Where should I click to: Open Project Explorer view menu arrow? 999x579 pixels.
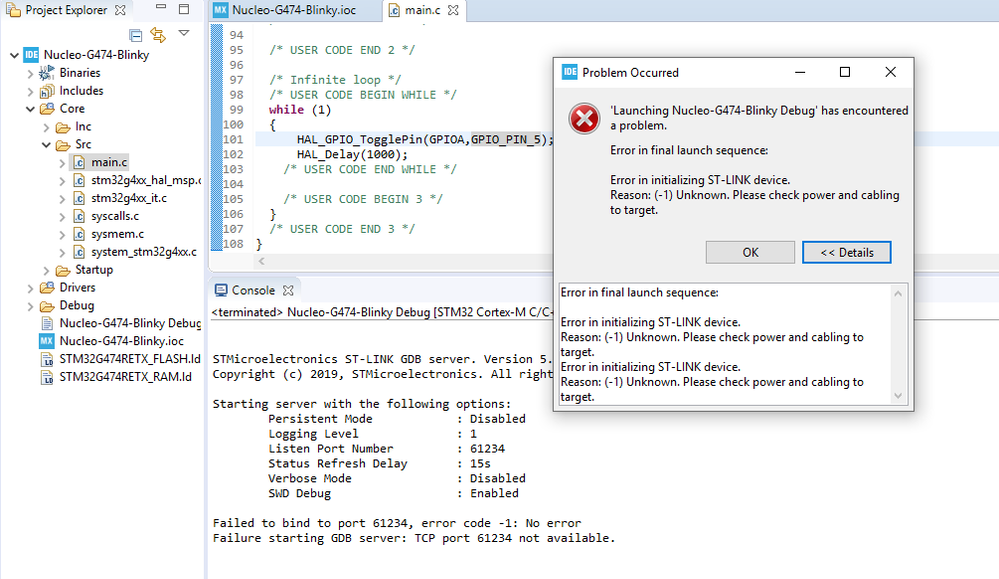click(x=184, y=33)
